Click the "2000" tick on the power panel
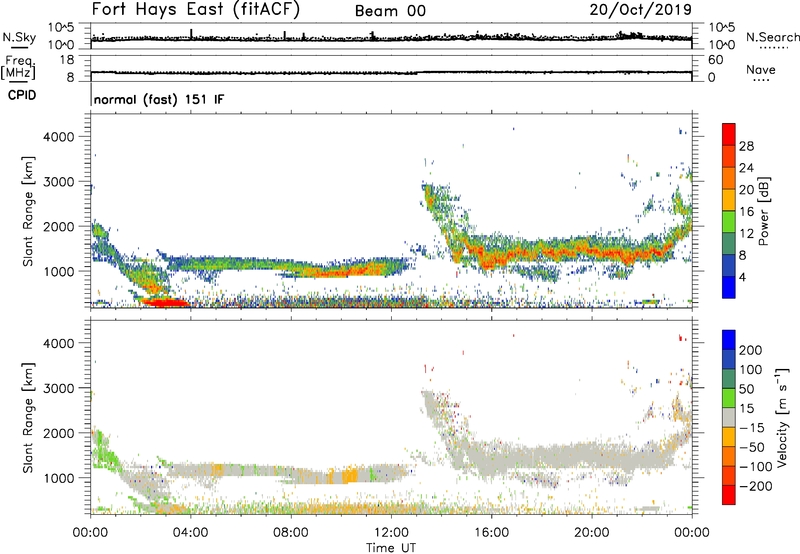Image resolution: width=800 pixels, height=554 pixels. coord(59,226)
